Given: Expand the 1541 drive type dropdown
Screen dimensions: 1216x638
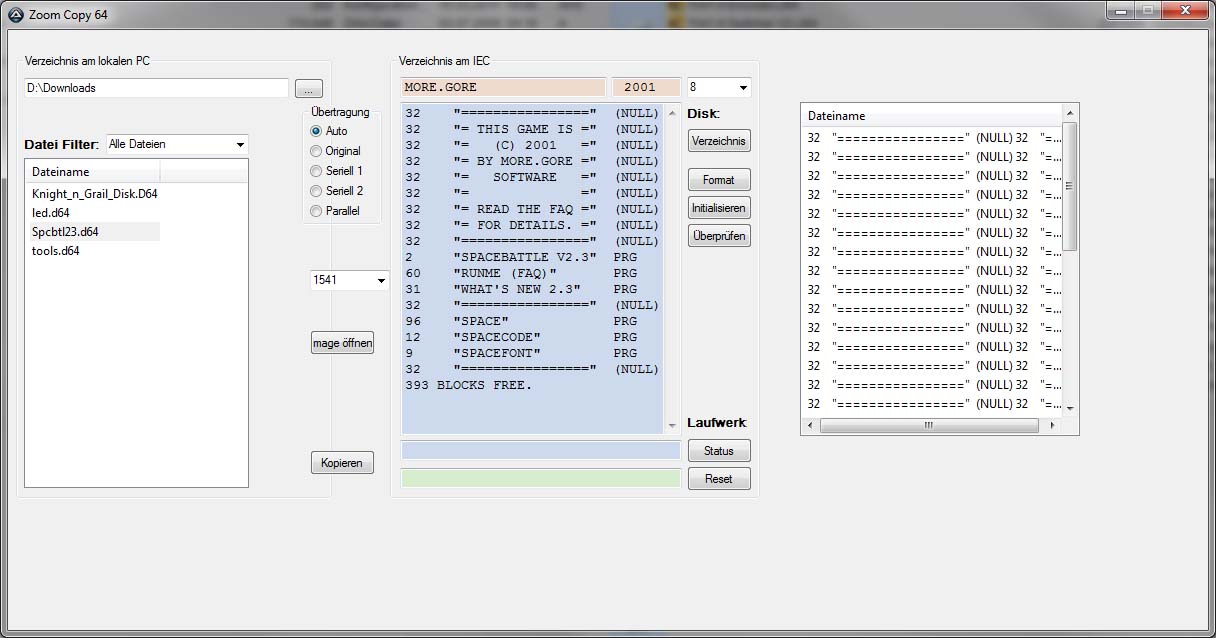Looking at the screenshot, I should pos(349,281).
